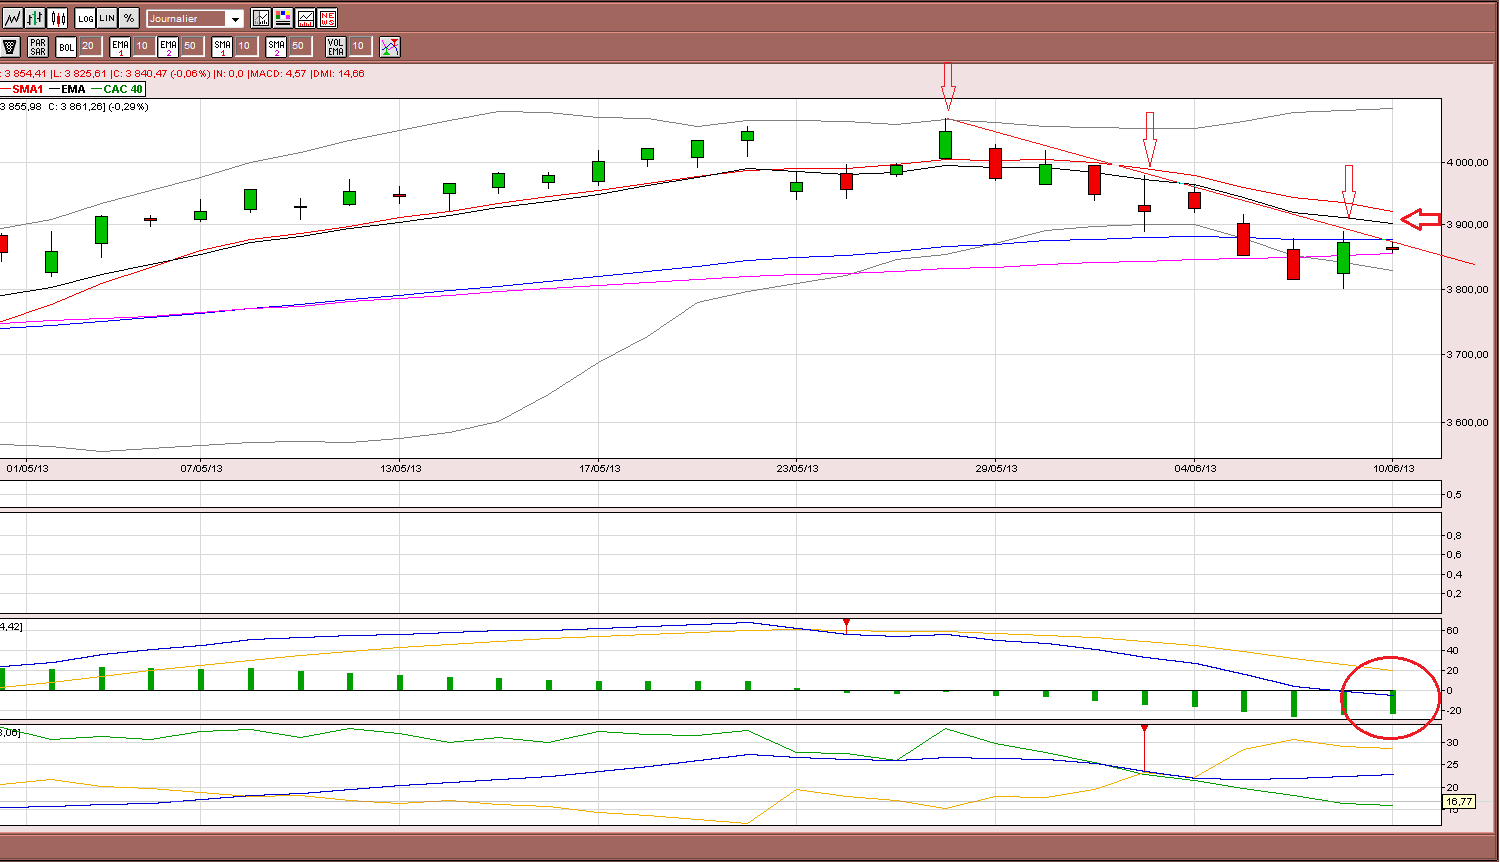Edit the EMA 1 period field
The width and height of the screenshot is (1500, 862).
coord(143,46)
